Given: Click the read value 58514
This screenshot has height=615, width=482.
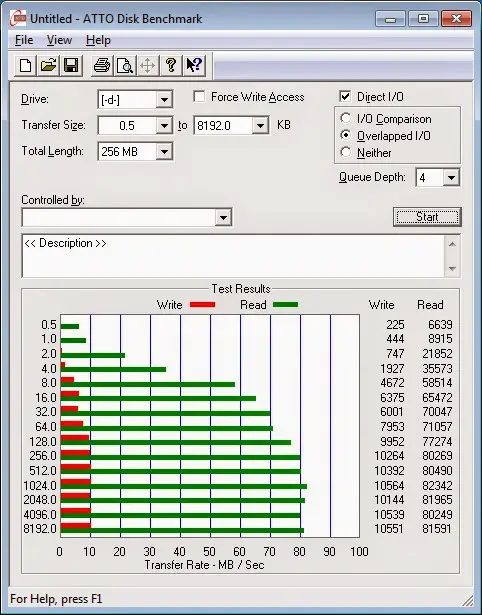Looking at the screenshot, I should tap(437, 382).
